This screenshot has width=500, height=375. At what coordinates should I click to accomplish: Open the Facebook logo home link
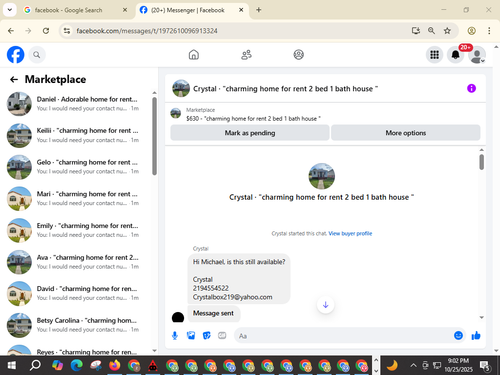[15, 55]
